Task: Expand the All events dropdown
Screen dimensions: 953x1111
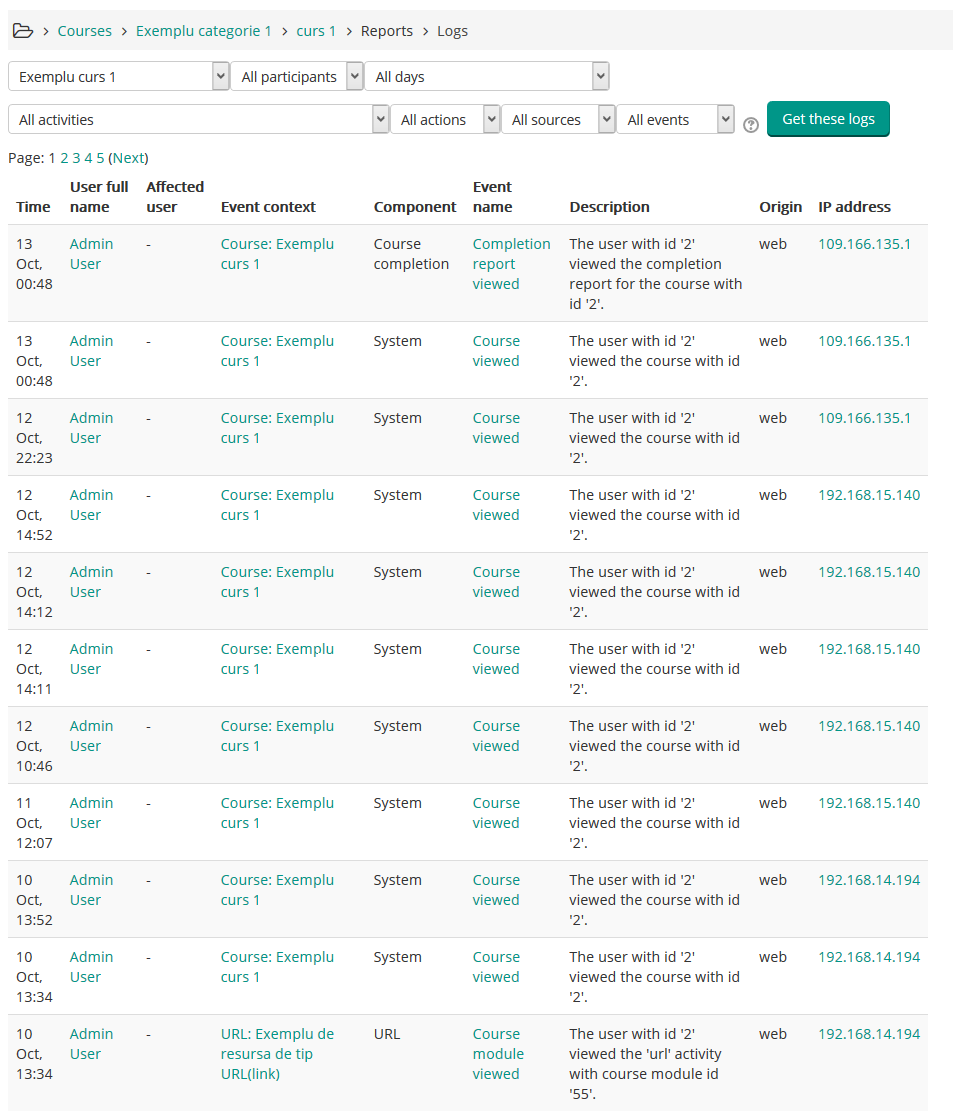Action: coord(675,119)
